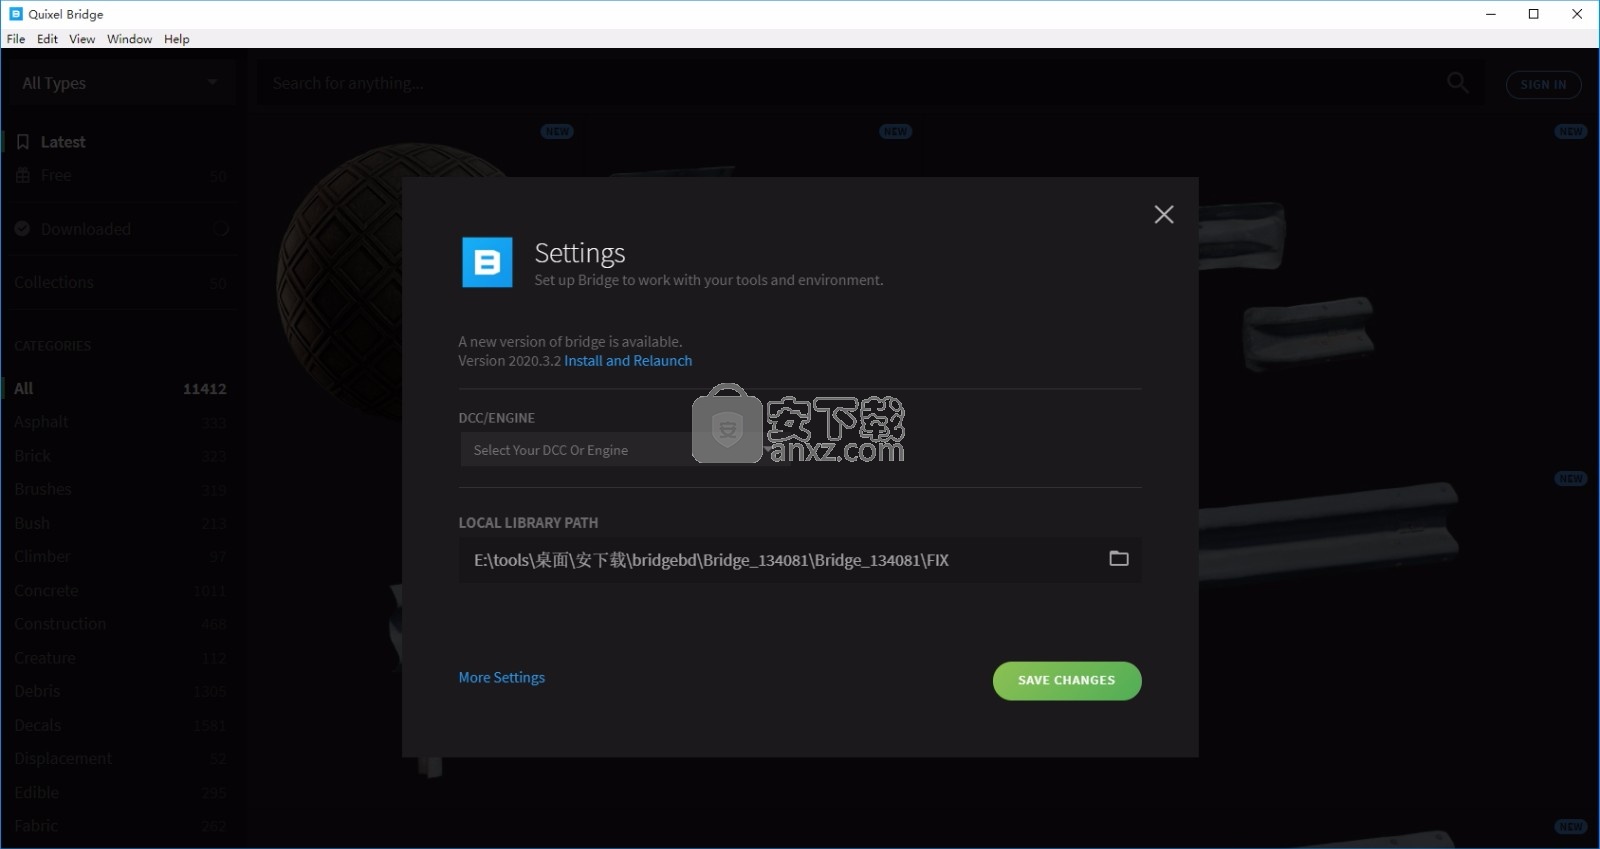Click the Quixel Bridge title bar icon
The width and height of the screenshot is (1600, 849).
pyautogui.click(x=15, y=14)
